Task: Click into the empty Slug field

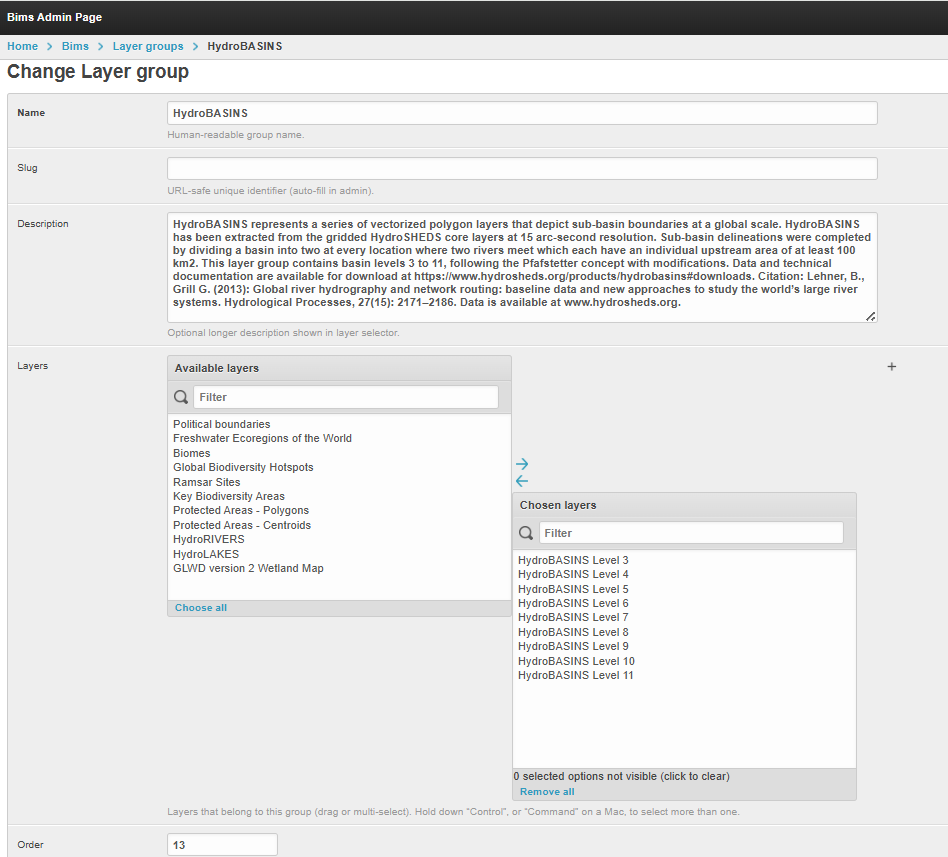Action: 522,168
